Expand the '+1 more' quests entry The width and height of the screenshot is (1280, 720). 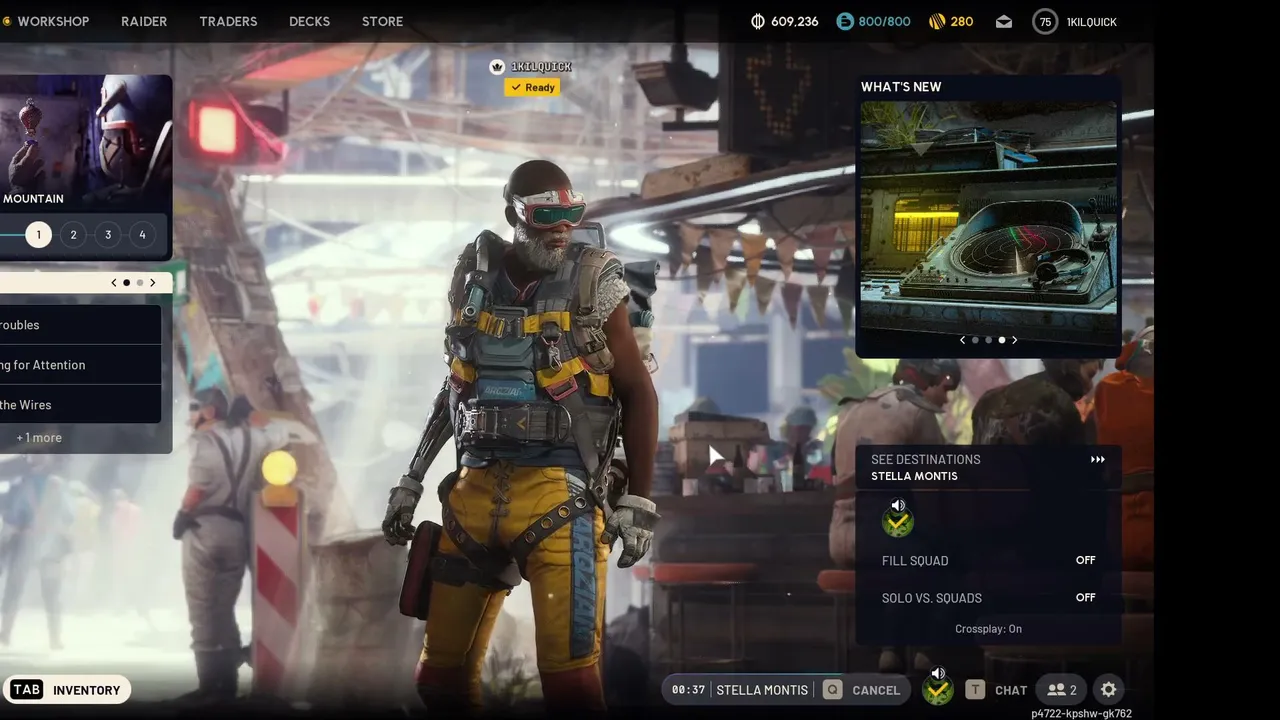39,438
